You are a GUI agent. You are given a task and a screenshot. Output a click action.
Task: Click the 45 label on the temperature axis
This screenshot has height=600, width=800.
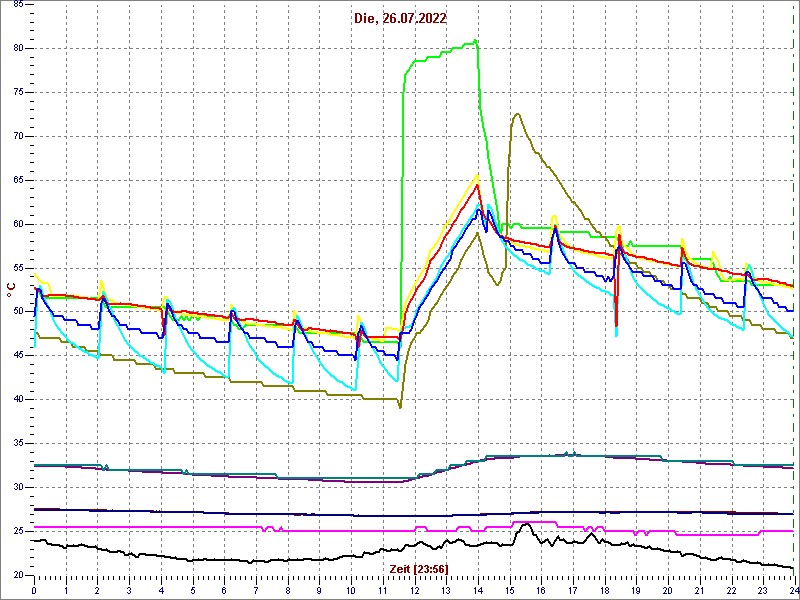click(x=18, y=356)
